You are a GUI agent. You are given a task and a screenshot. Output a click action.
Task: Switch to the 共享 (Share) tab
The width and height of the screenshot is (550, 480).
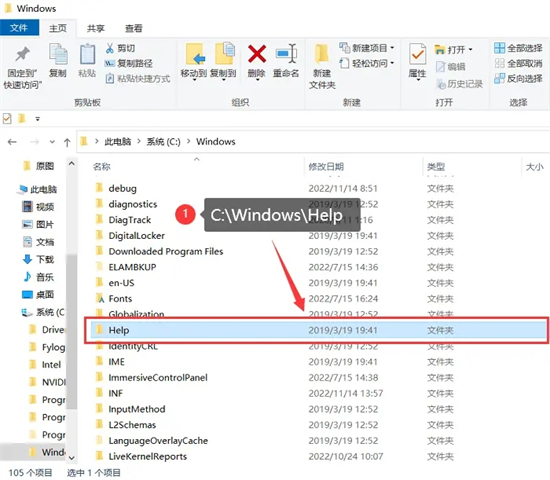tap(96, 28)
